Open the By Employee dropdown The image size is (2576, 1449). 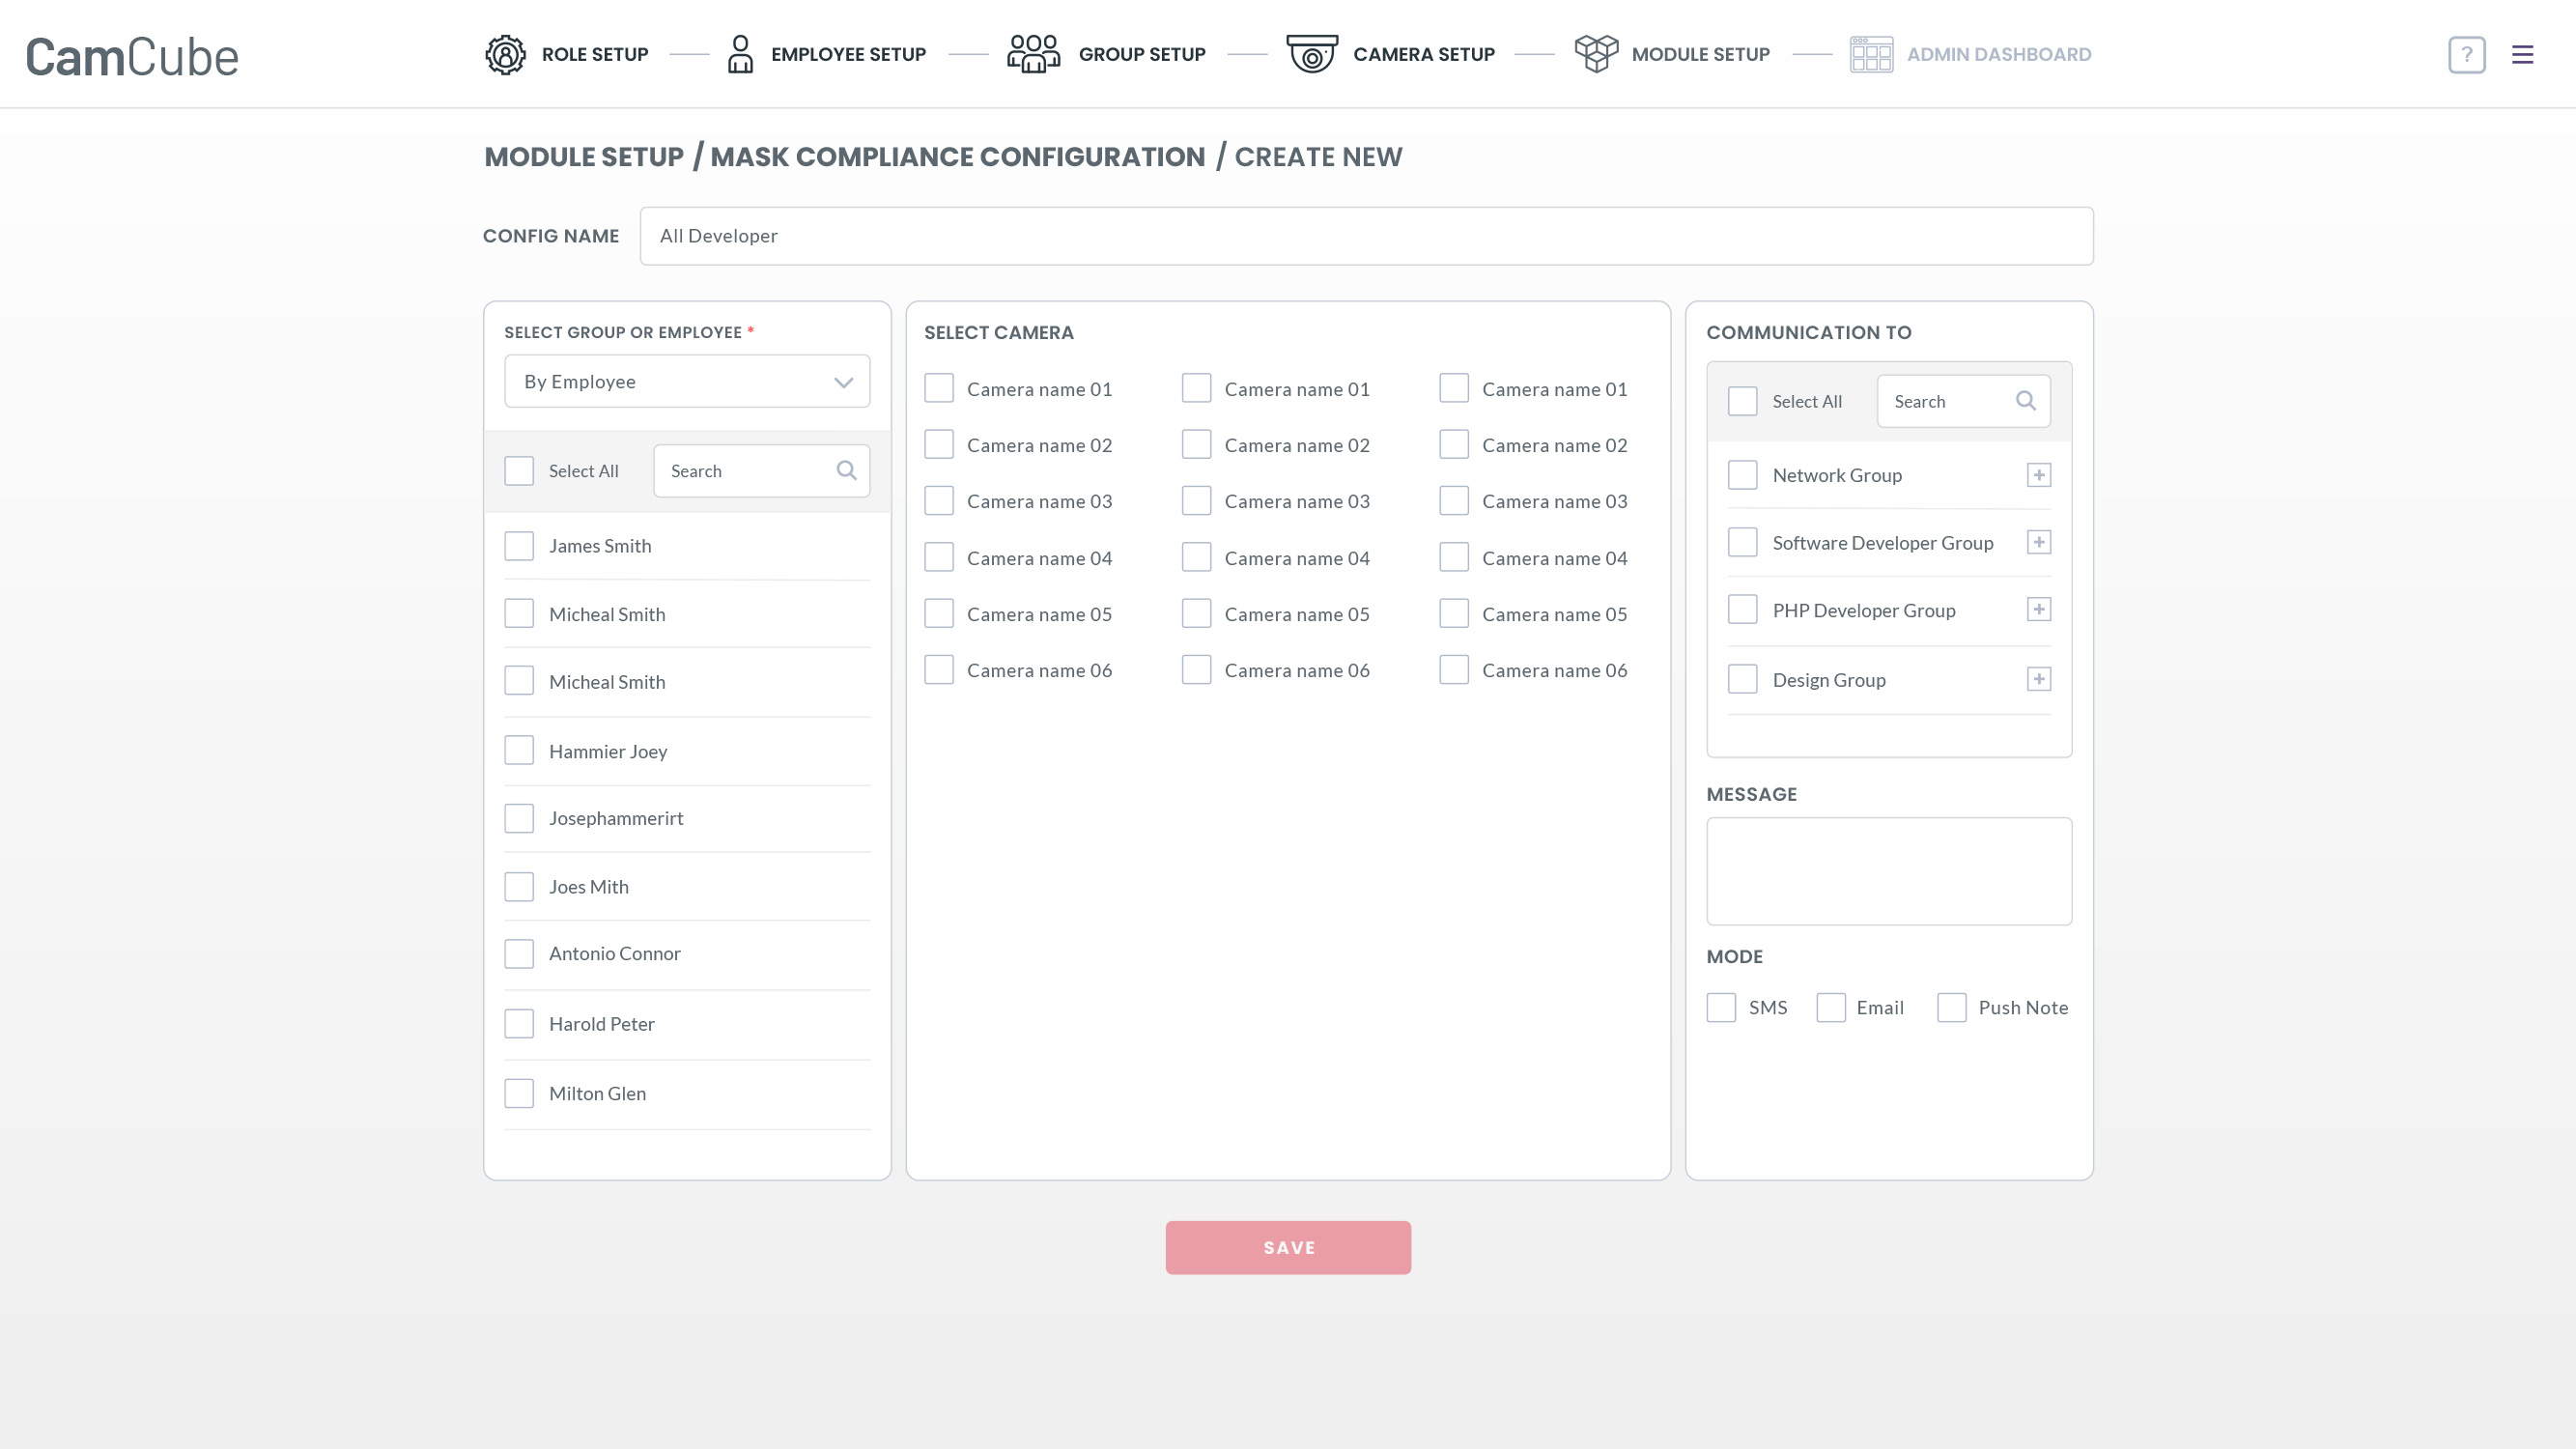687,381
